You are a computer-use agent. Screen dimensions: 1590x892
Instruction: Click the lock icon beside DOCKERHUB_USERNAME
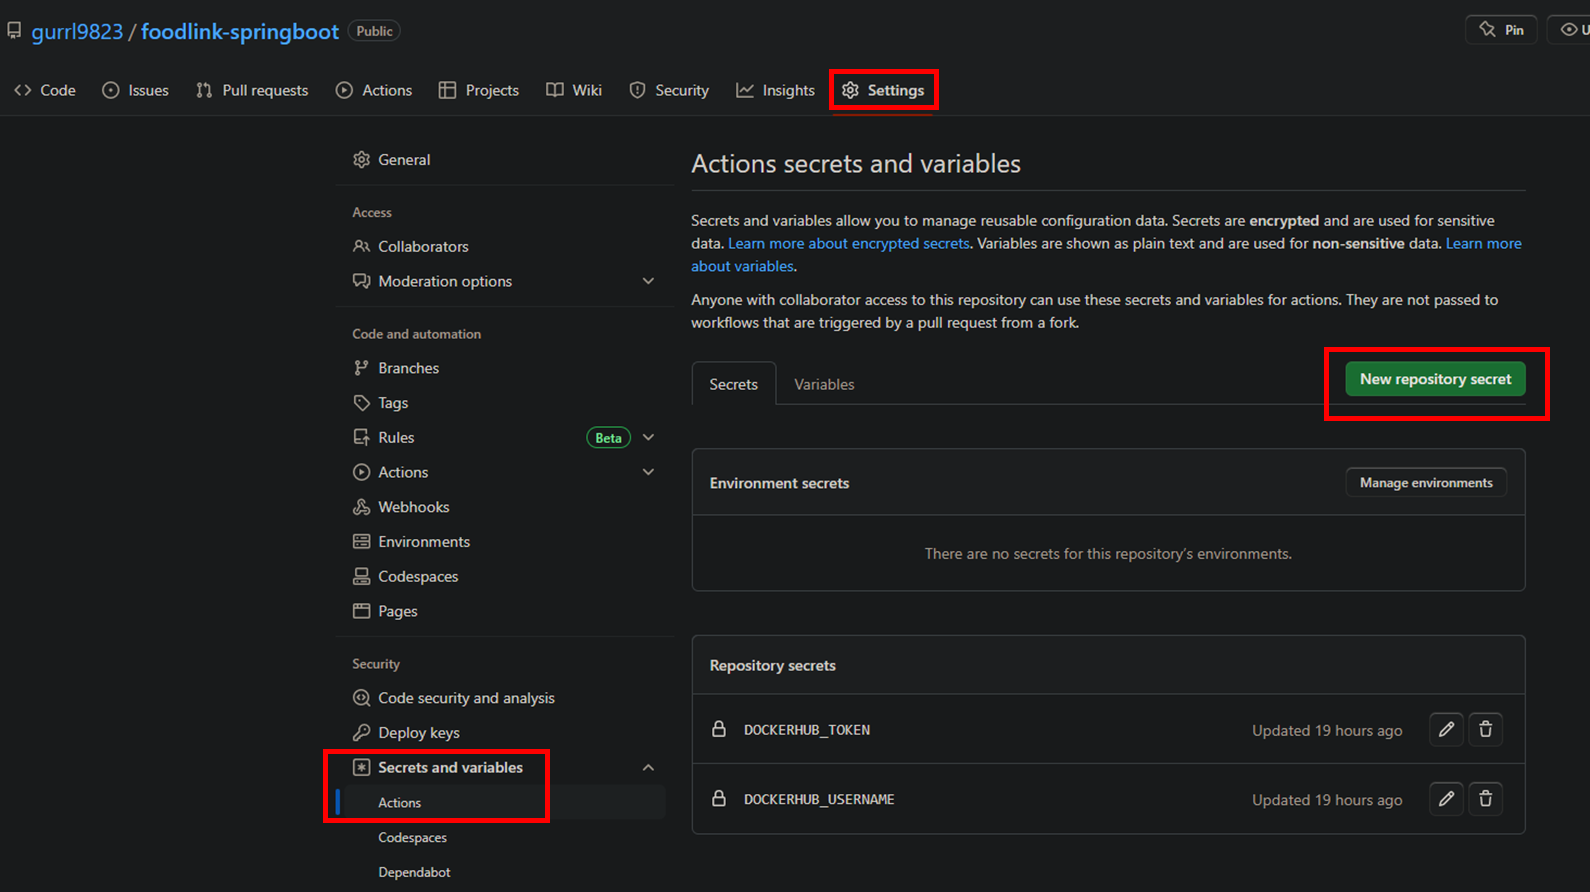719,798
